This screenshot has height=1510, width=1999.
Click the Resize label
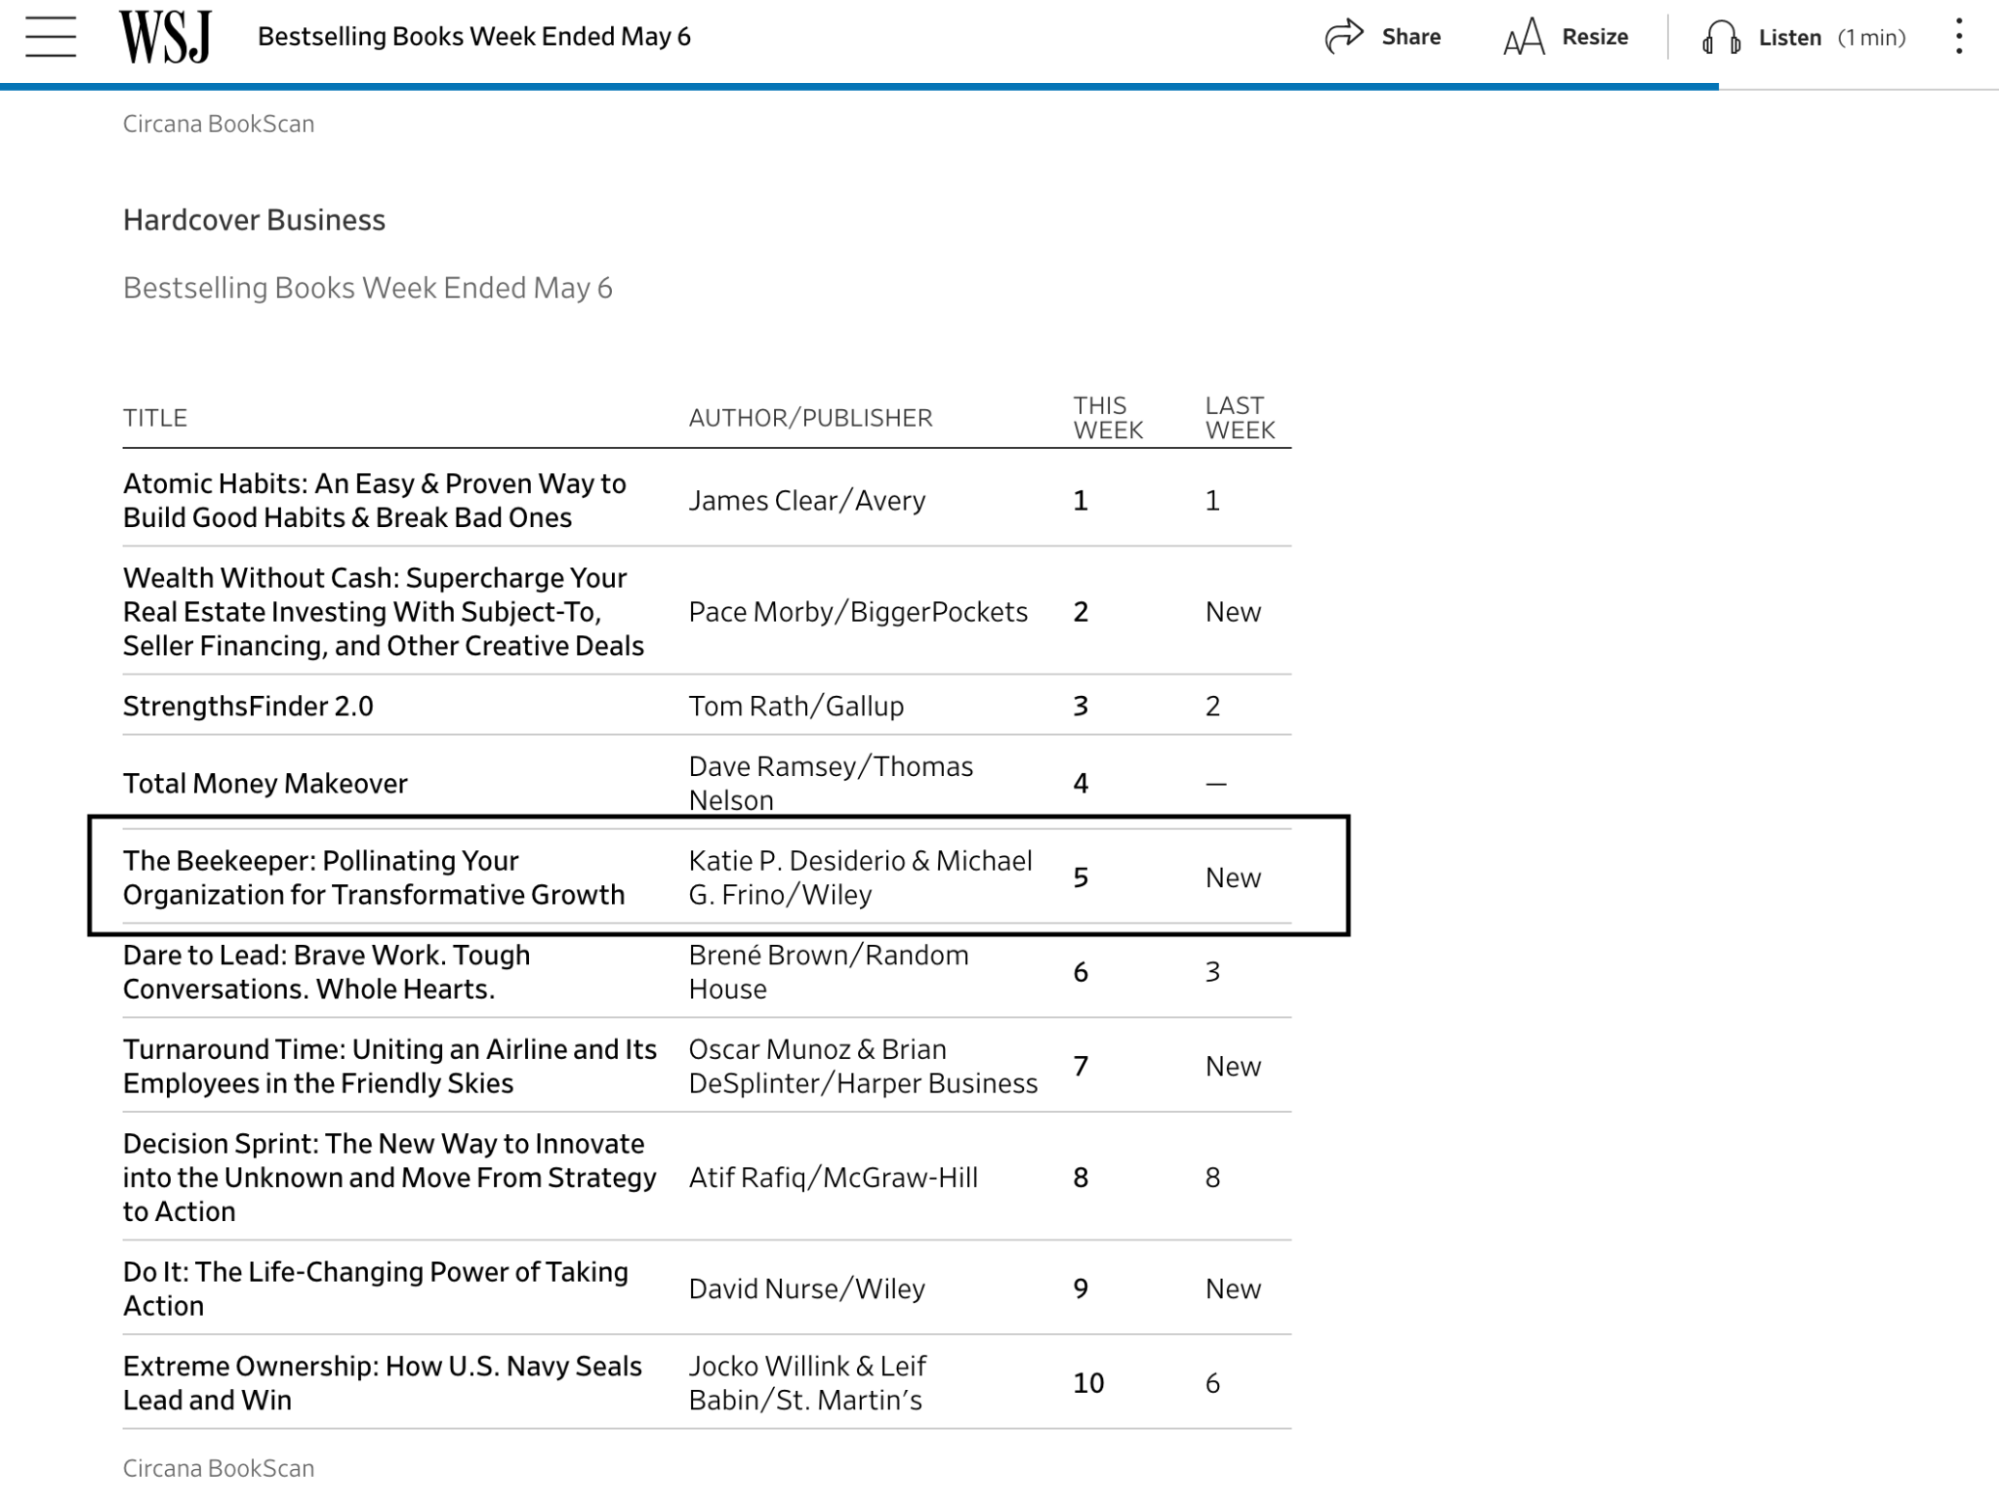tap(1594, 37)
